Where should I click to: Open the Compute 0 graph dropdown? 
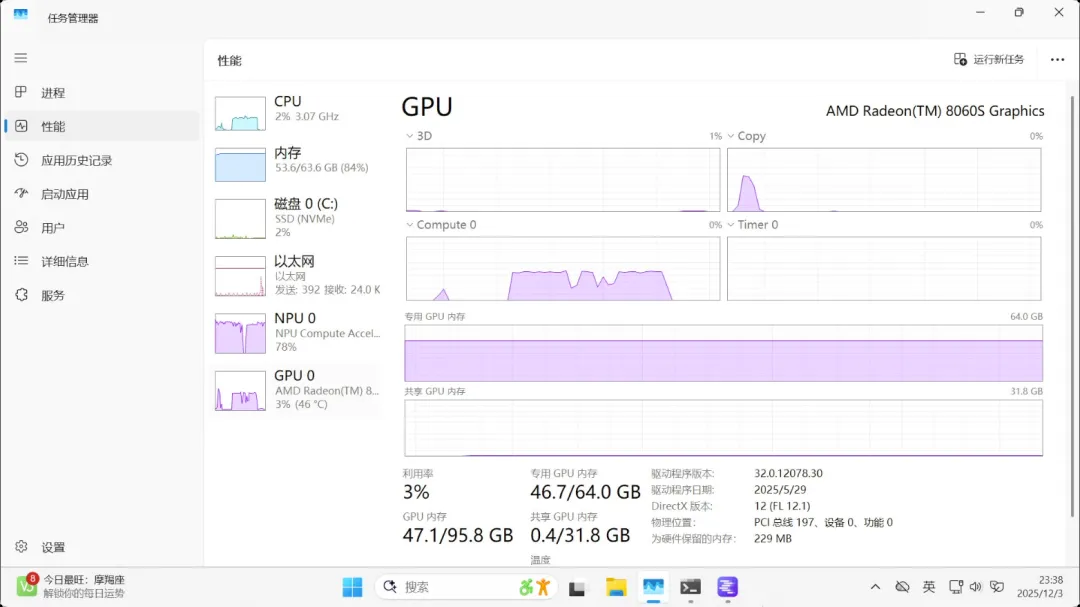(410, 225)
